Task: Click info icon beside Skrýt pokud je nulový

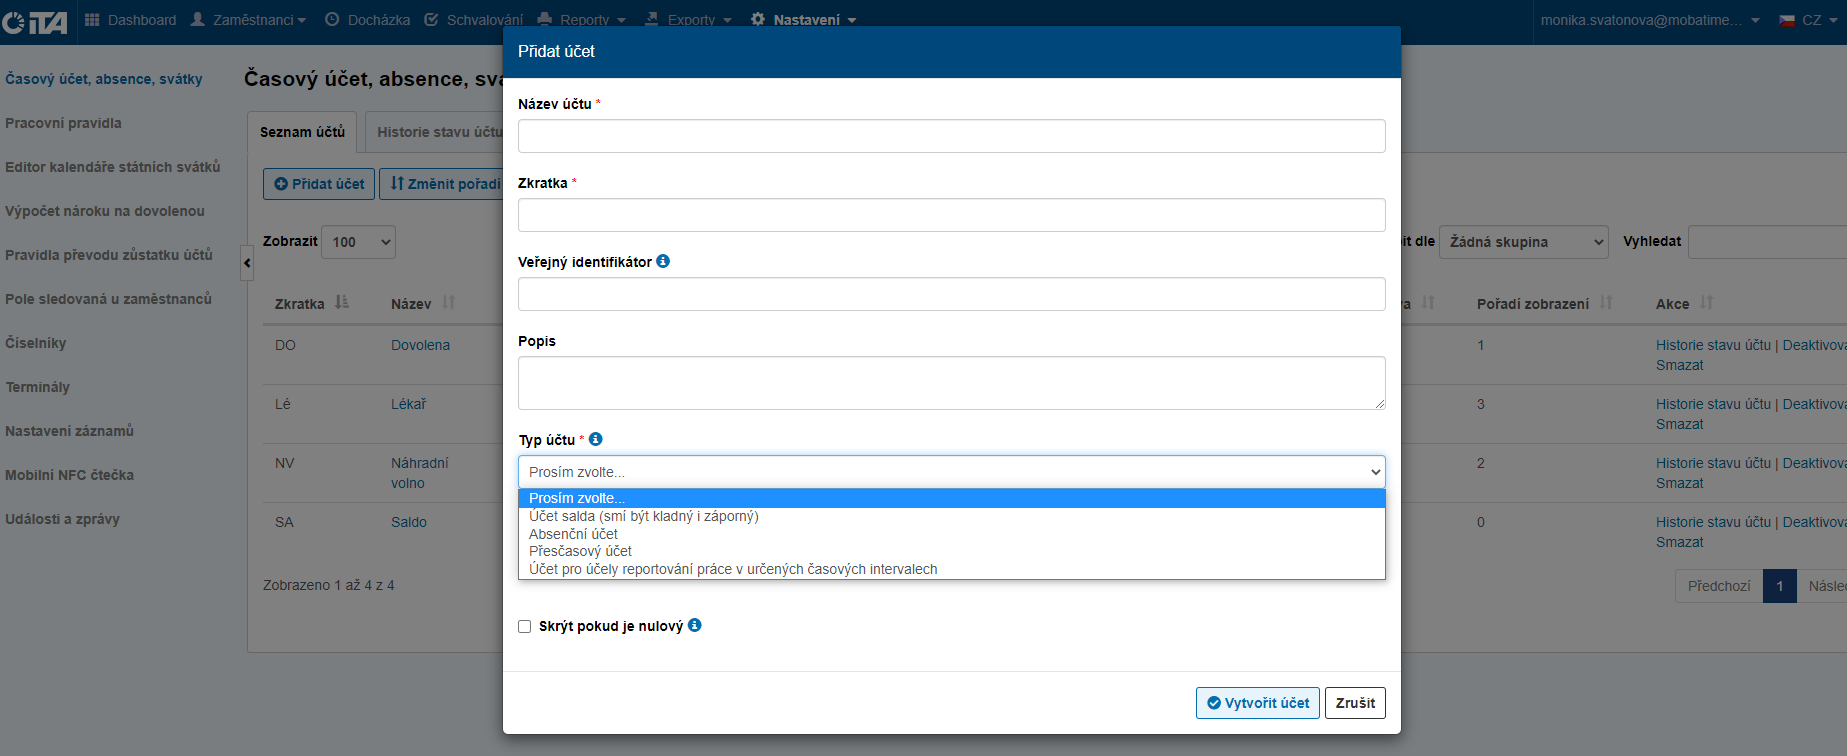Action: (x=695, y=625)
